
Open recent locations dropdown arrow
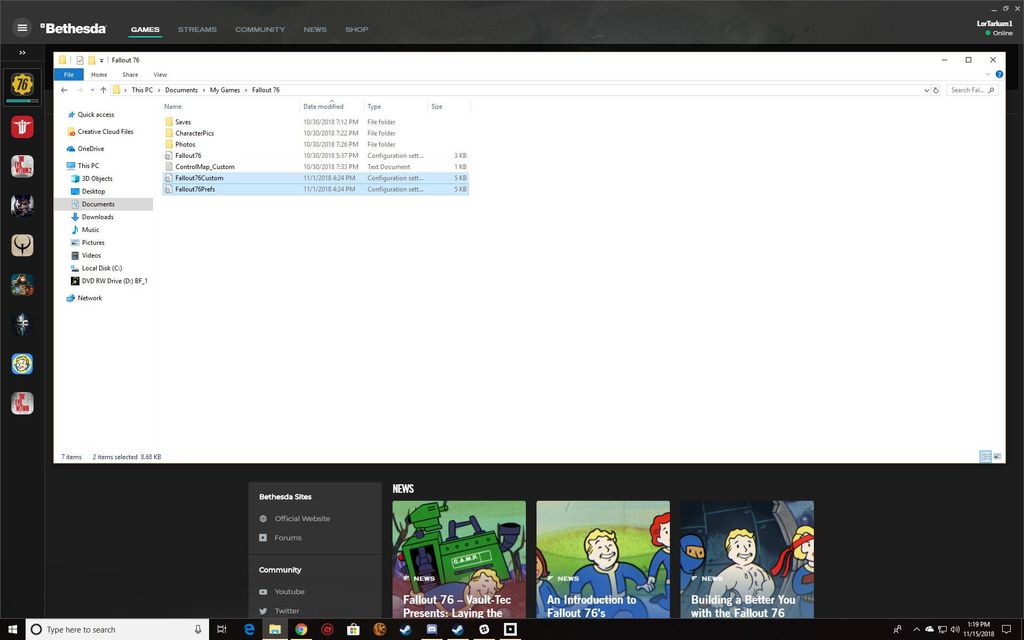(92, 90)
